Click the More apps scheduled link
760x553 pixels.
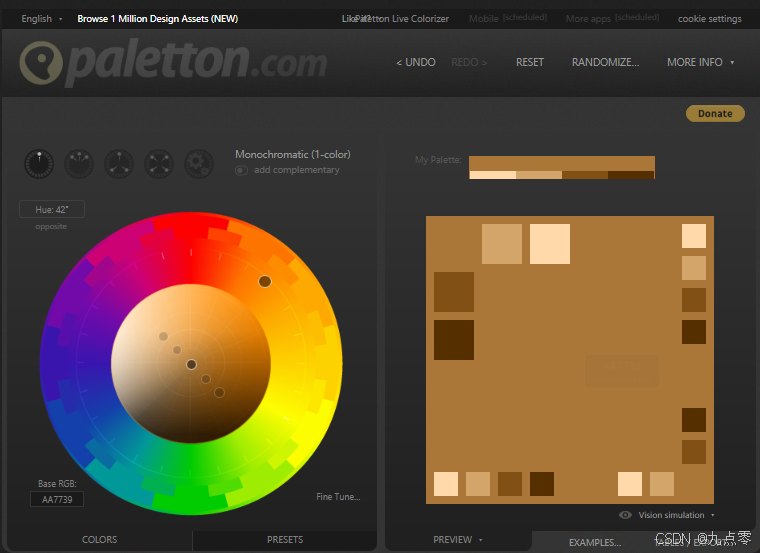coord(612,18)
